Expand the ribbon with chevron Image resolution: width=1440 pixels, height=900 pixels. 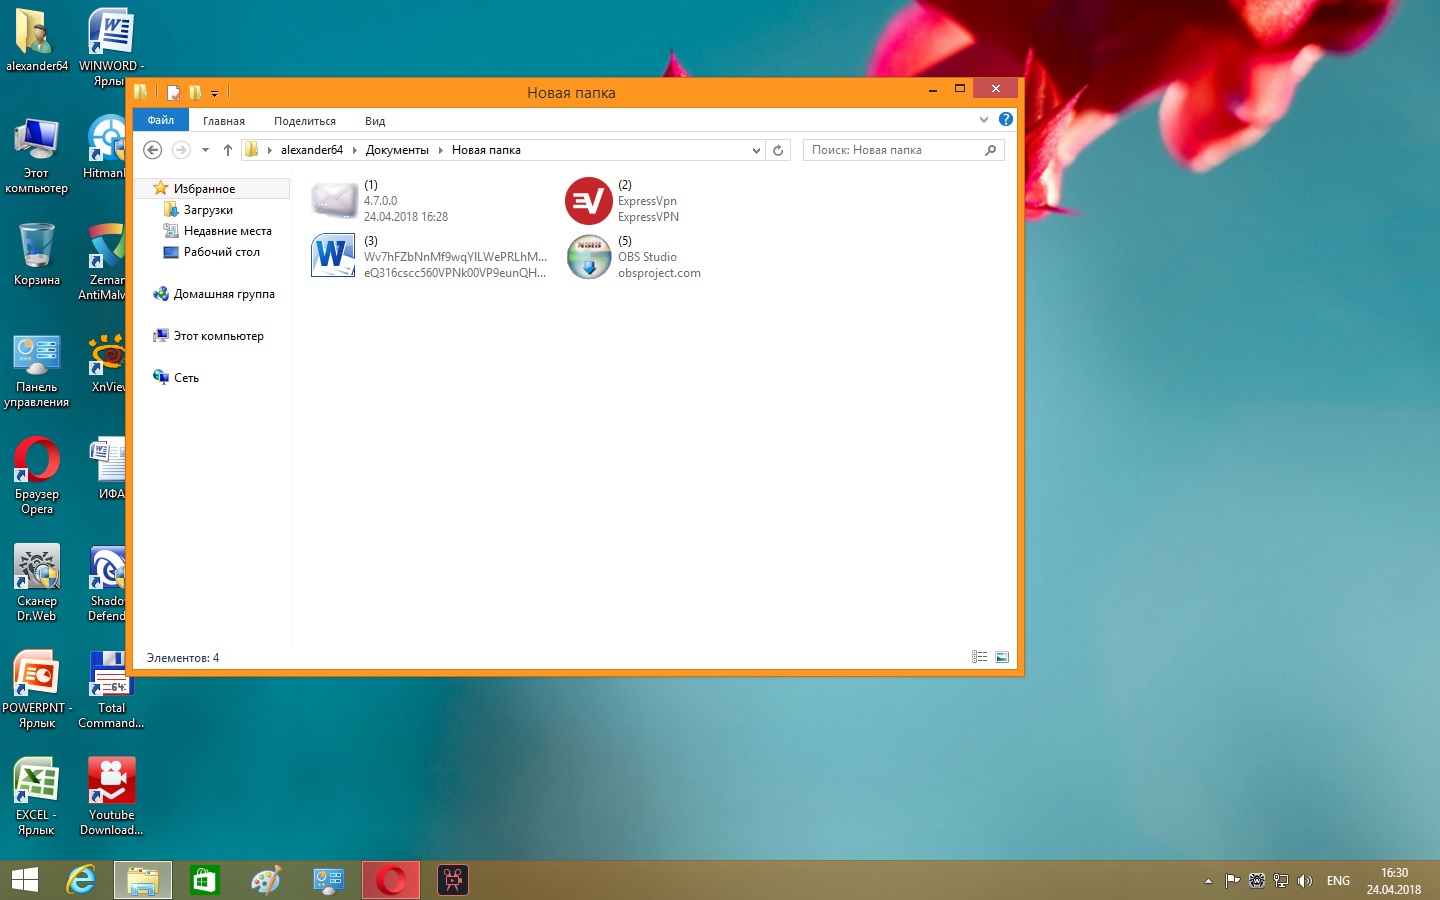(x=984, y=119)
